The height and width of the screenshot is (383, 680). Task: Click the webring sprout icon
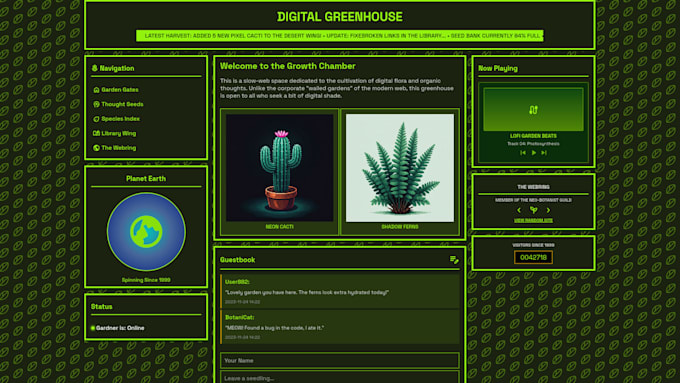click(x=533, y=210)
